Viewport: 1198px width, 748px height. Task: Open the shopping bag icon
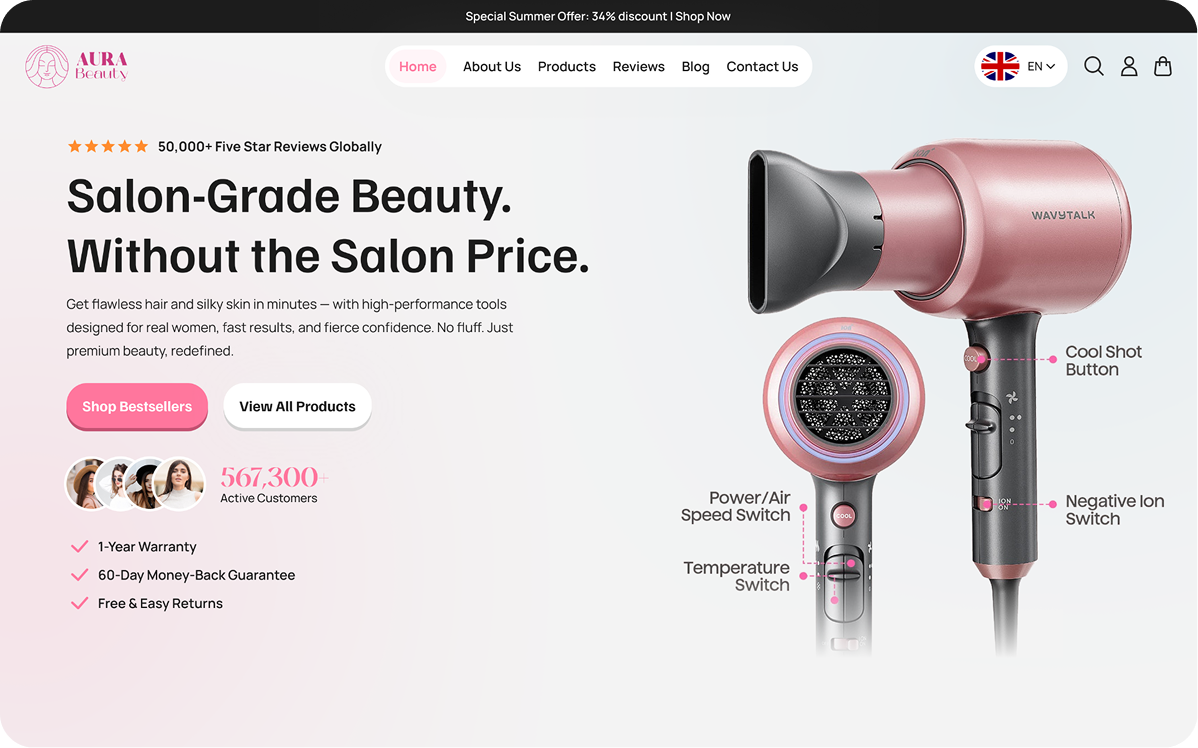point(1162,66)
